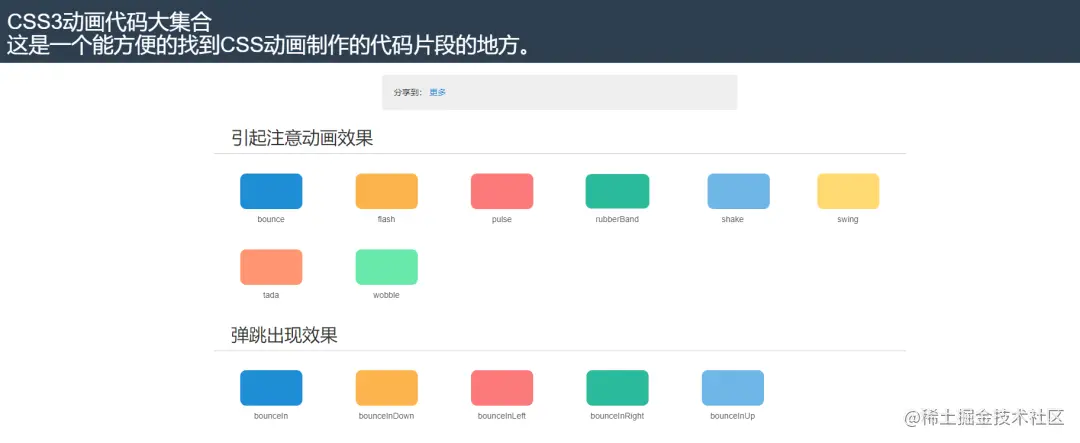The width and height of the screenshot is (1080, 443).
Task: Click the light blue bounceInUp box
Action: tap(733, 388)
